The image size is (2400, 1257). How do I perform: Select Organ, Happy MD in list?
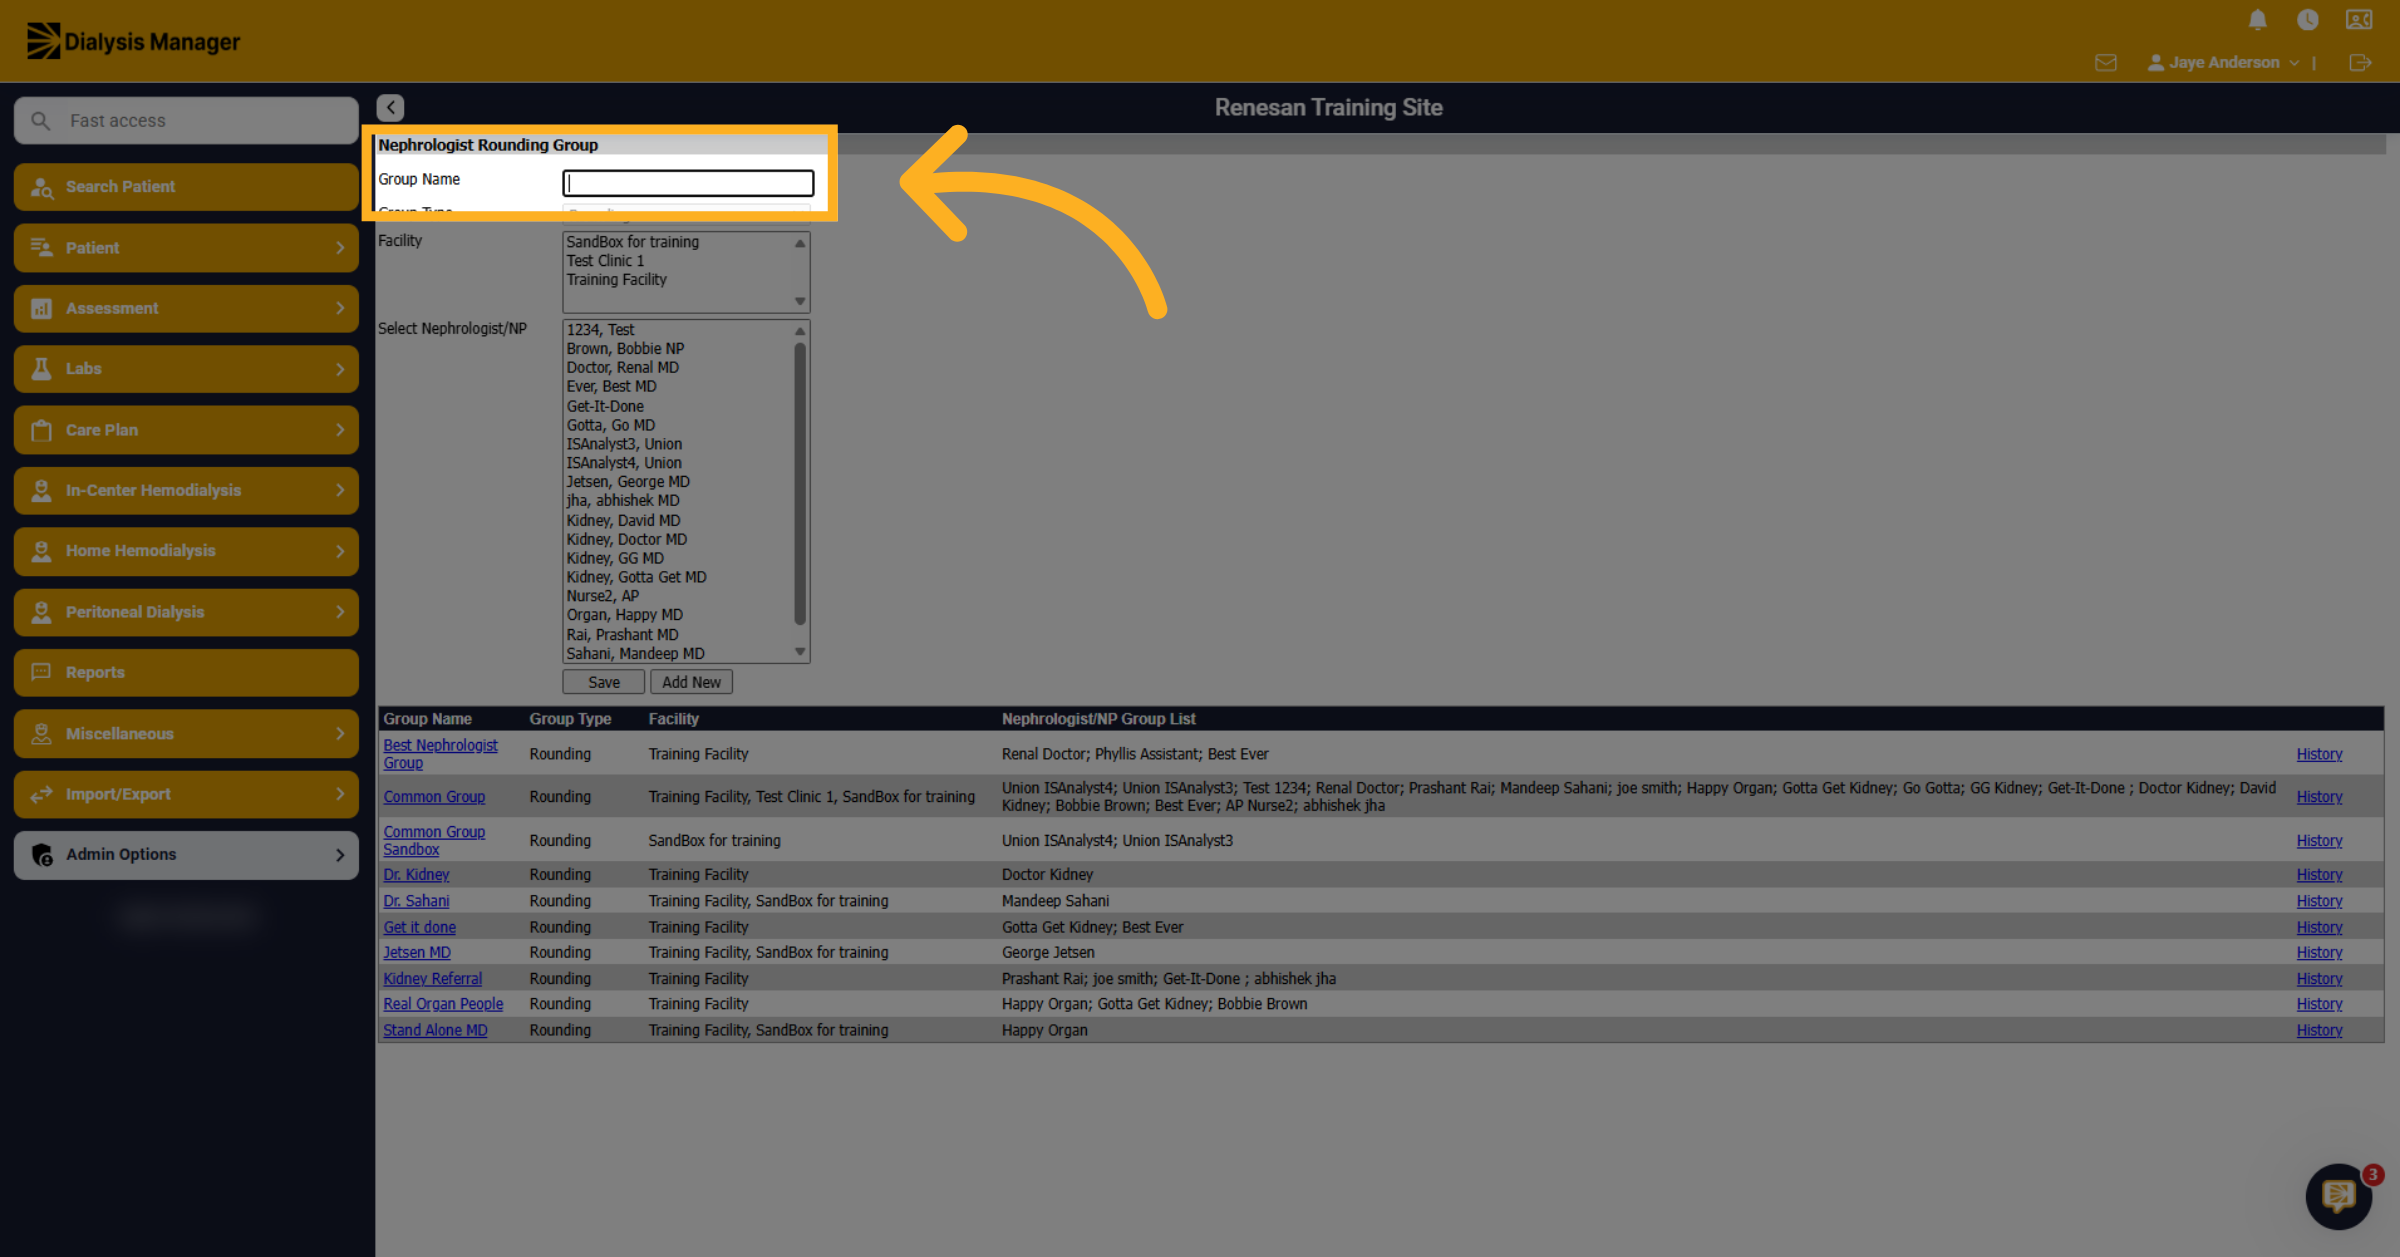[624, 615]
